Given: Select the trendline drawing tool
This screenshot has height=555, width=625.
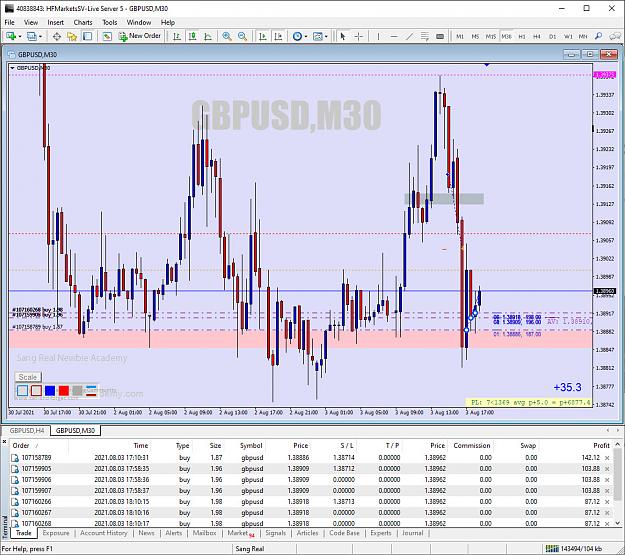Looking at the screenshot, I should (409, 36).
